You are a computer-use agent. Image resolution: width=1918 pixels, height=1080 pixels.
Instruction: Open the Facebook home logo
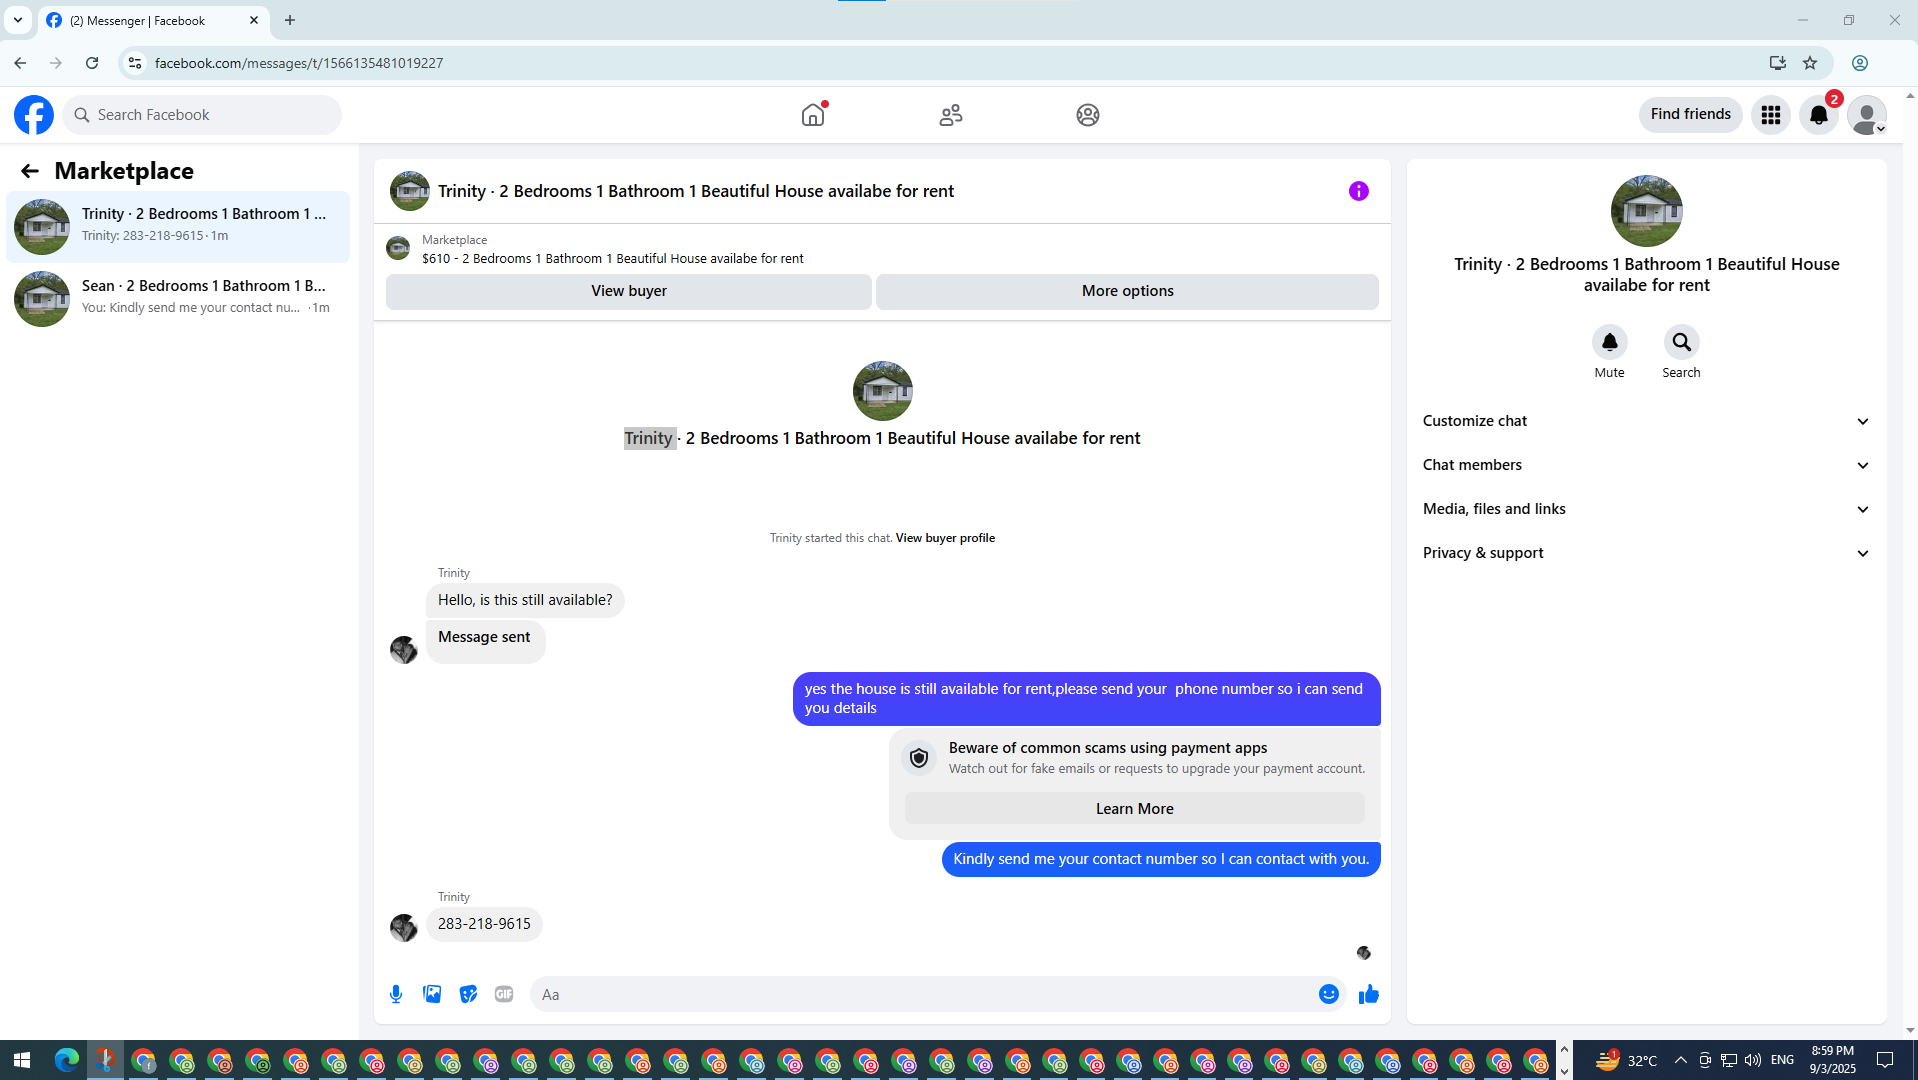click(x=34, y=115)
